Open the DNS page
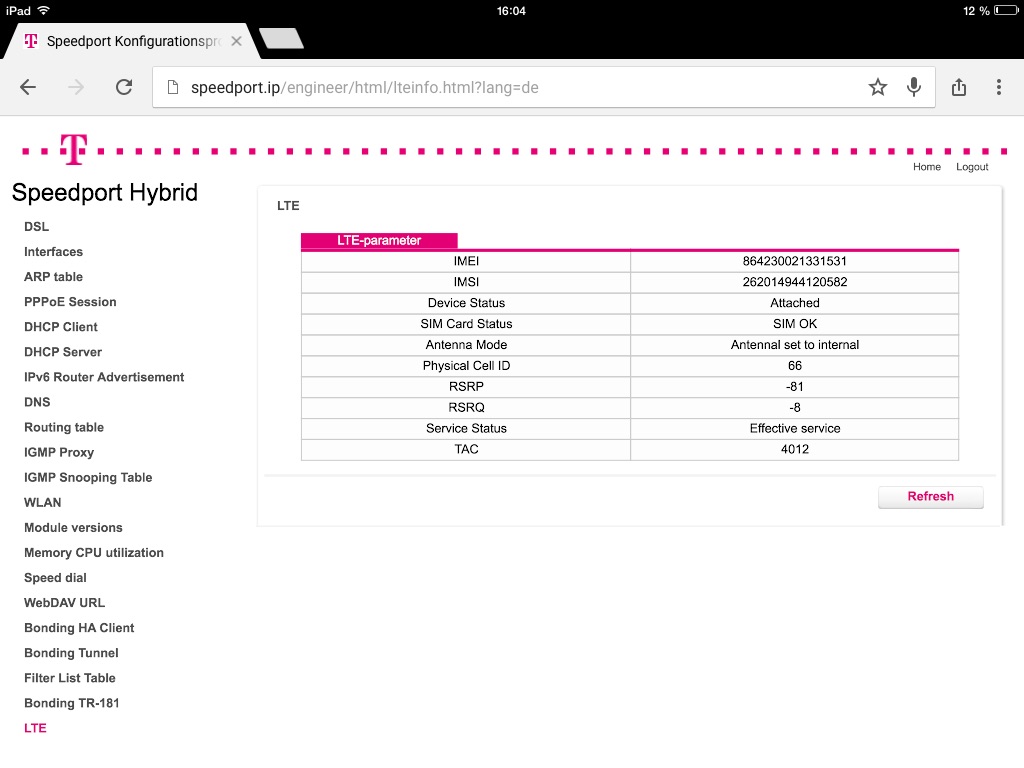 click(x=37, y=402)
